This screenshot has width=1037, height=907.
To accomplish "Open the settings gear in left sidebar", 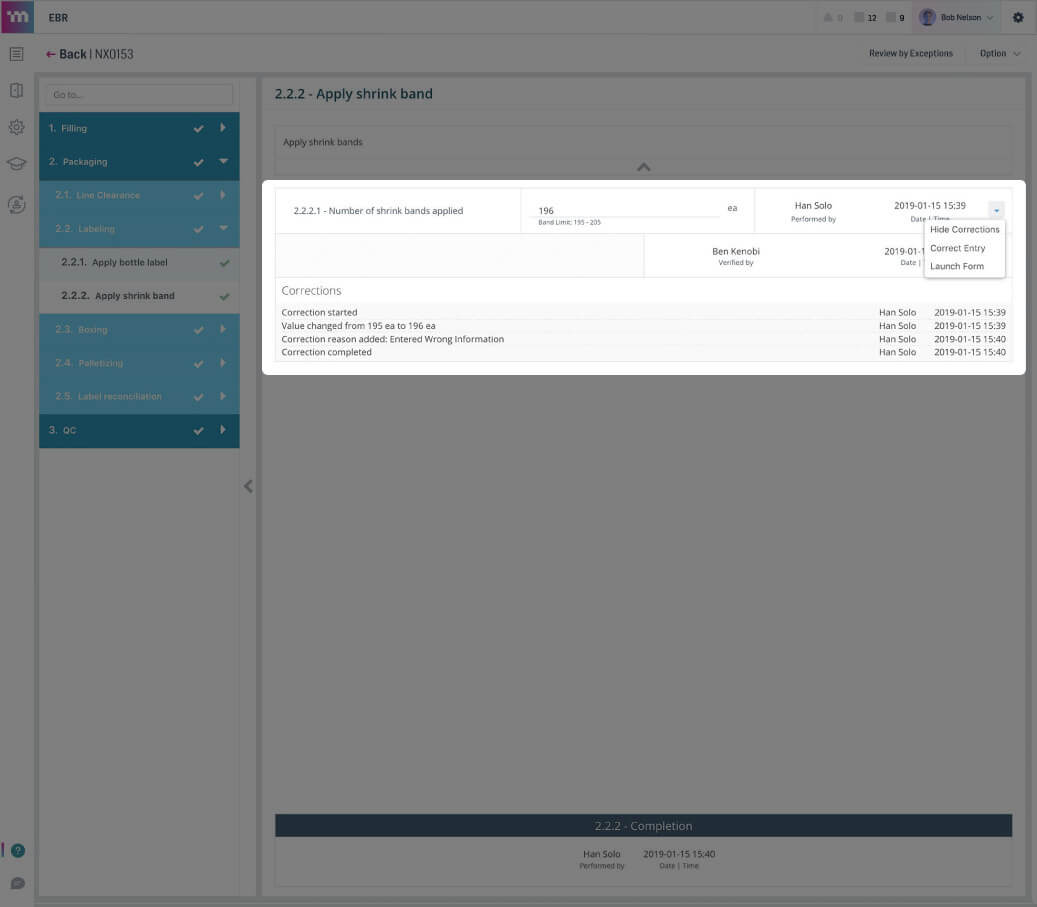I will pyautogui.click(x=16, y=128).
